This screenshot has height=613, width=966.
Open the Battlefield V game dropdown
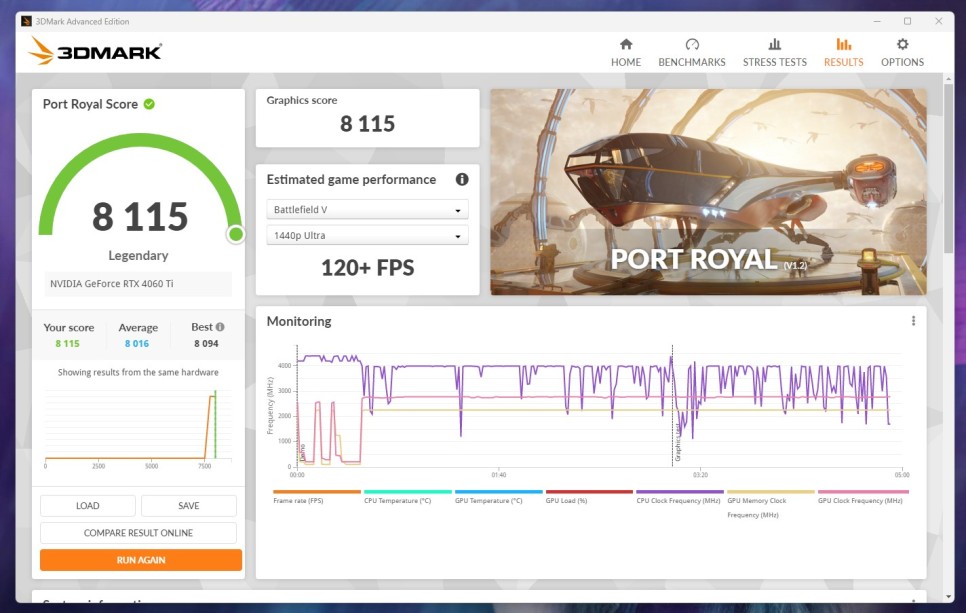tap(367, 209)
